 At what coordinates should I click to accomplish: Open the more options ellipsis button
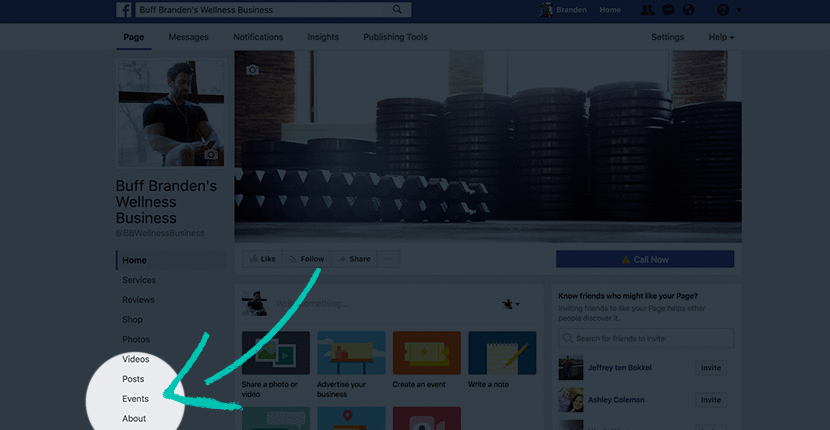389,259
